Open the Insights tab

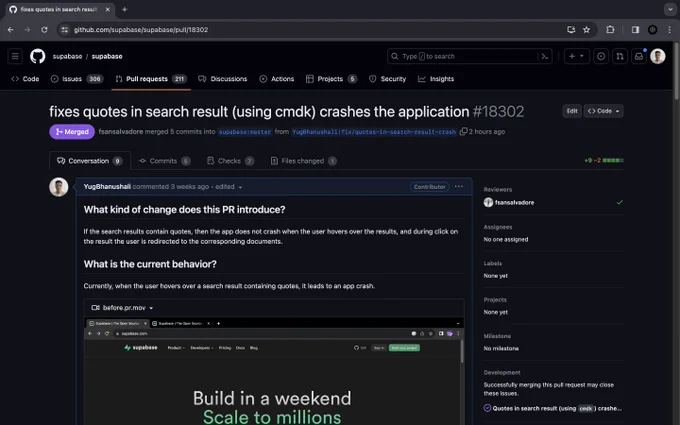[436, 78]
